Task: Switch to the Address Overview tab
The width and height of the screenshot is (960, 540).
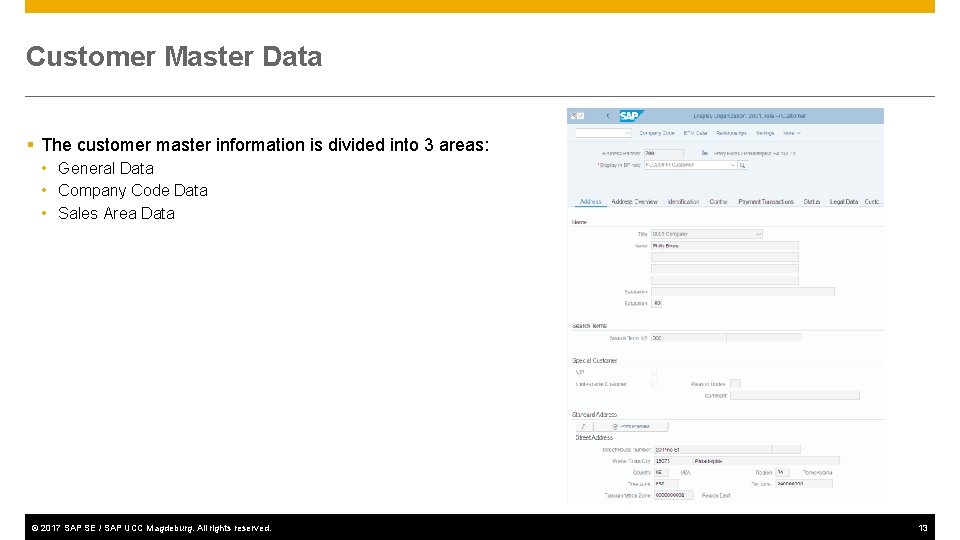Action: tap(634, 201)
